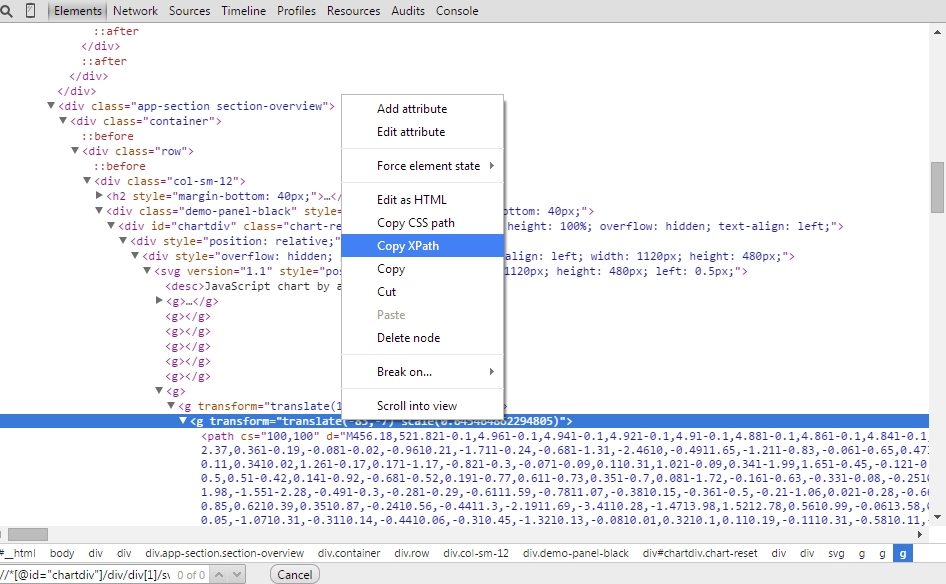Image resolution: width=946 pixels, height=584 pixels.
Task: Select Copy XPath from context menu
Action: coord(408,246)
